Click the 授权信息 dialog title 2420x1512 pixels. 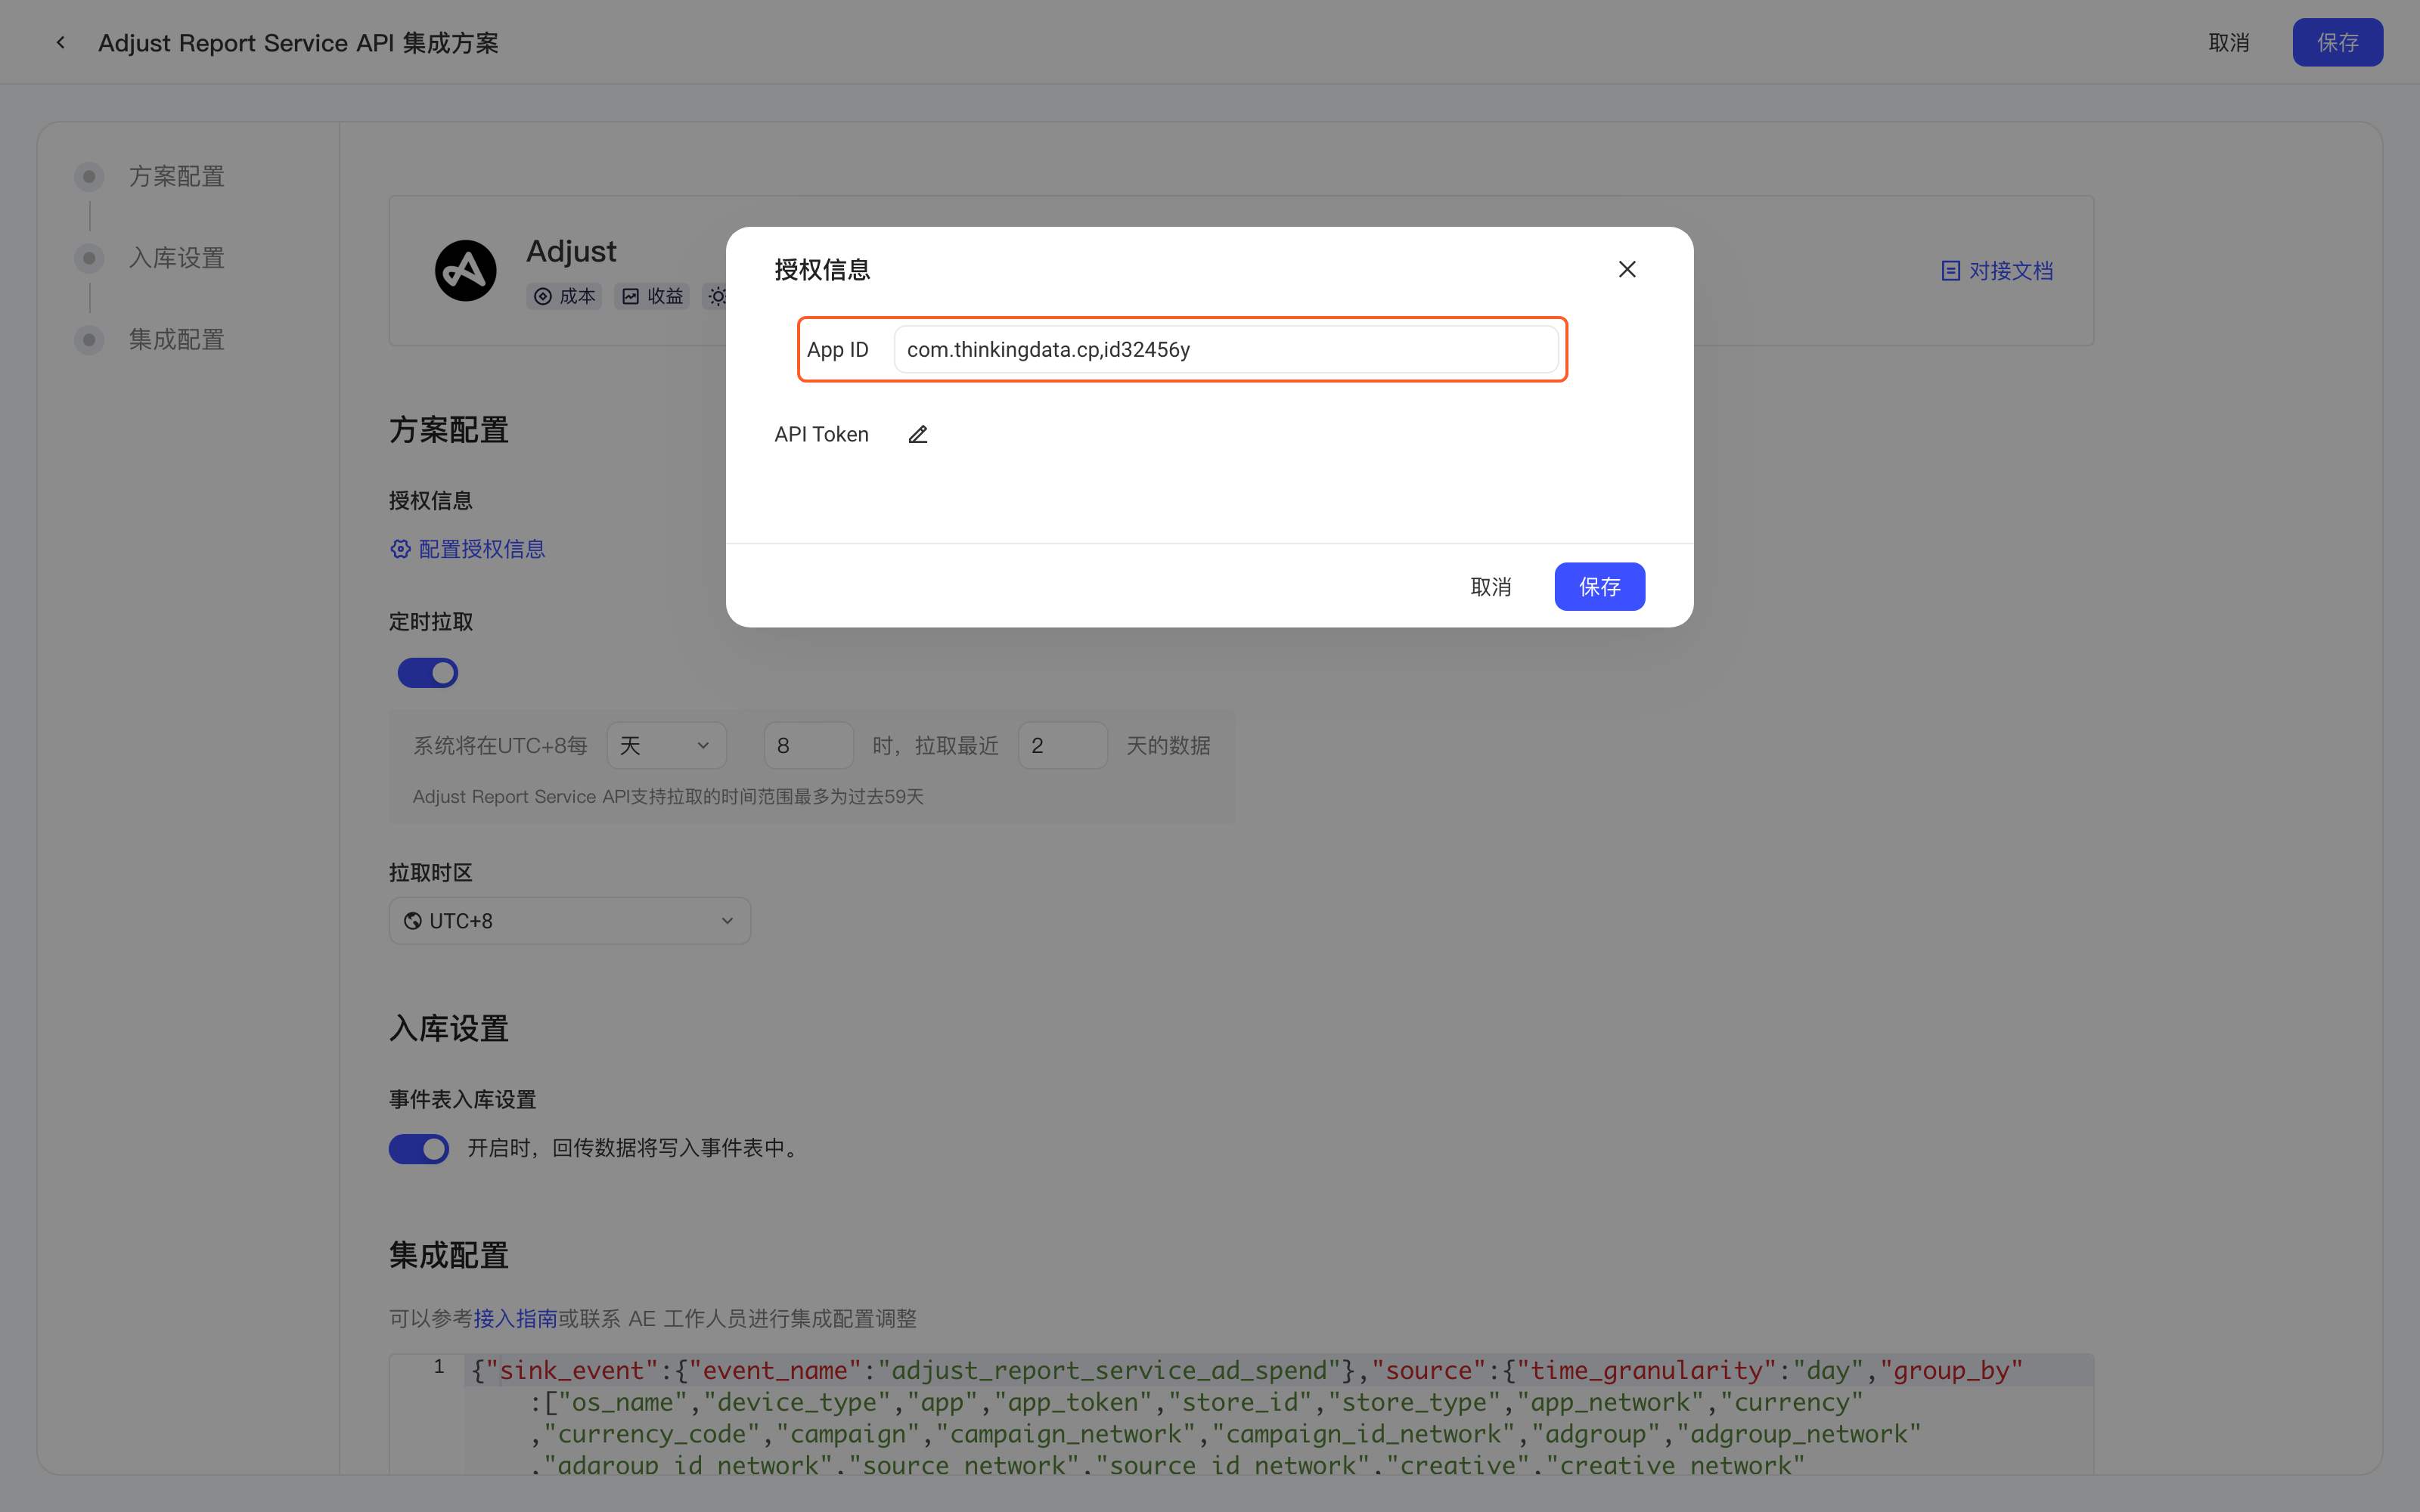822,270
